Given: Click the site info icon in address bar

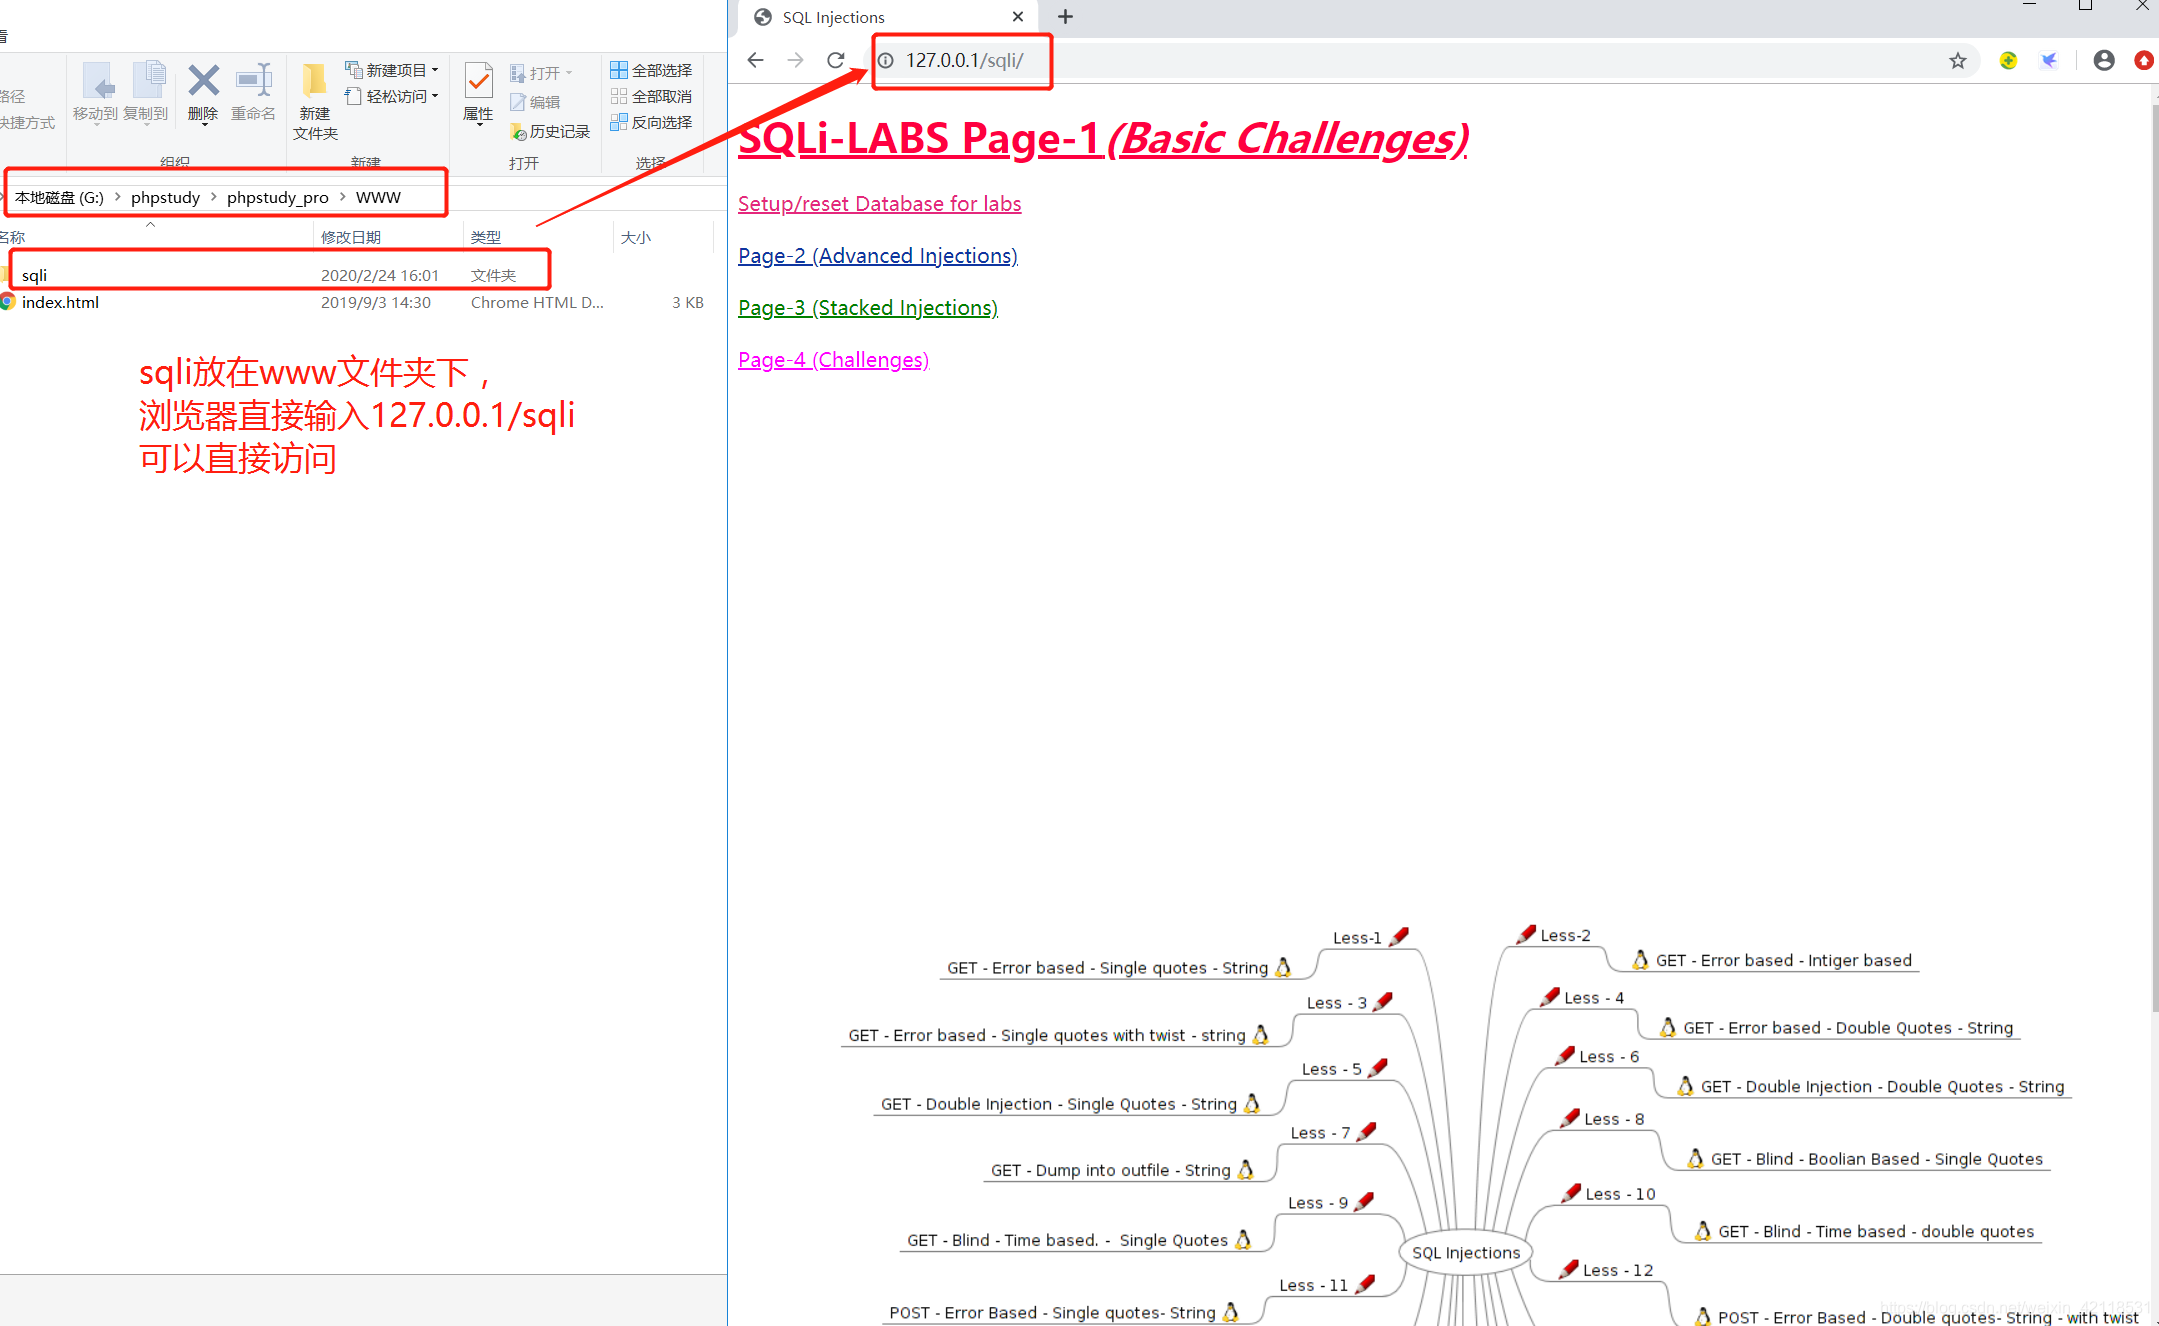Looking at the screenshot, I should (x=886, y=60).
